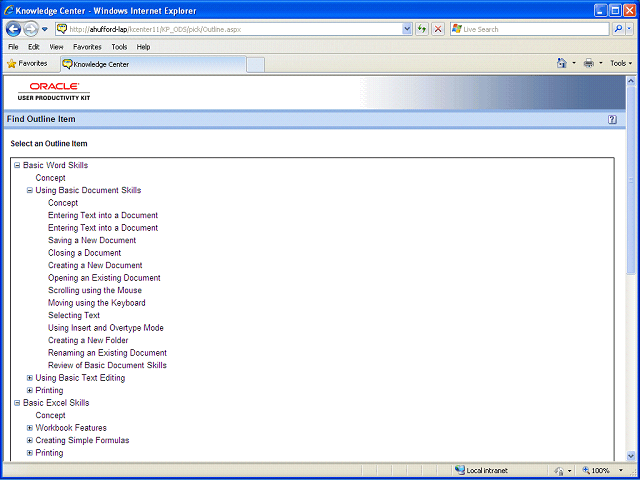
Task: Collapse the Basic Excel Skills node
Action: [17, 403]
